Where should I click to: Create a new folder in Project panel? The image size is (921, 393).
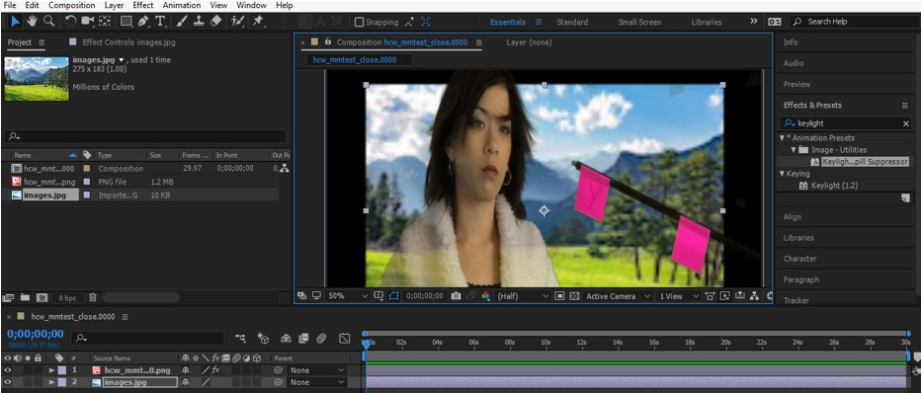coord(25,298)
